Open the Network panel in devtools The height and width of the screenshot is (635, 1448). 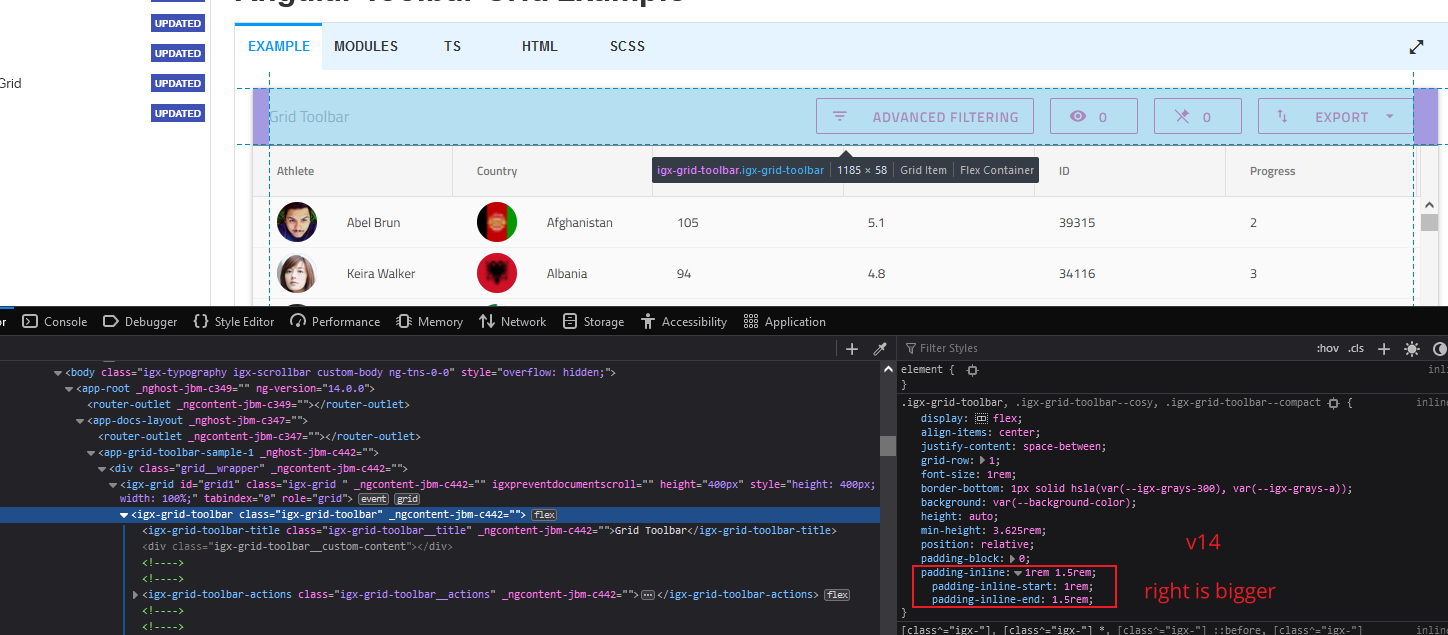click(x=512, y=321)
